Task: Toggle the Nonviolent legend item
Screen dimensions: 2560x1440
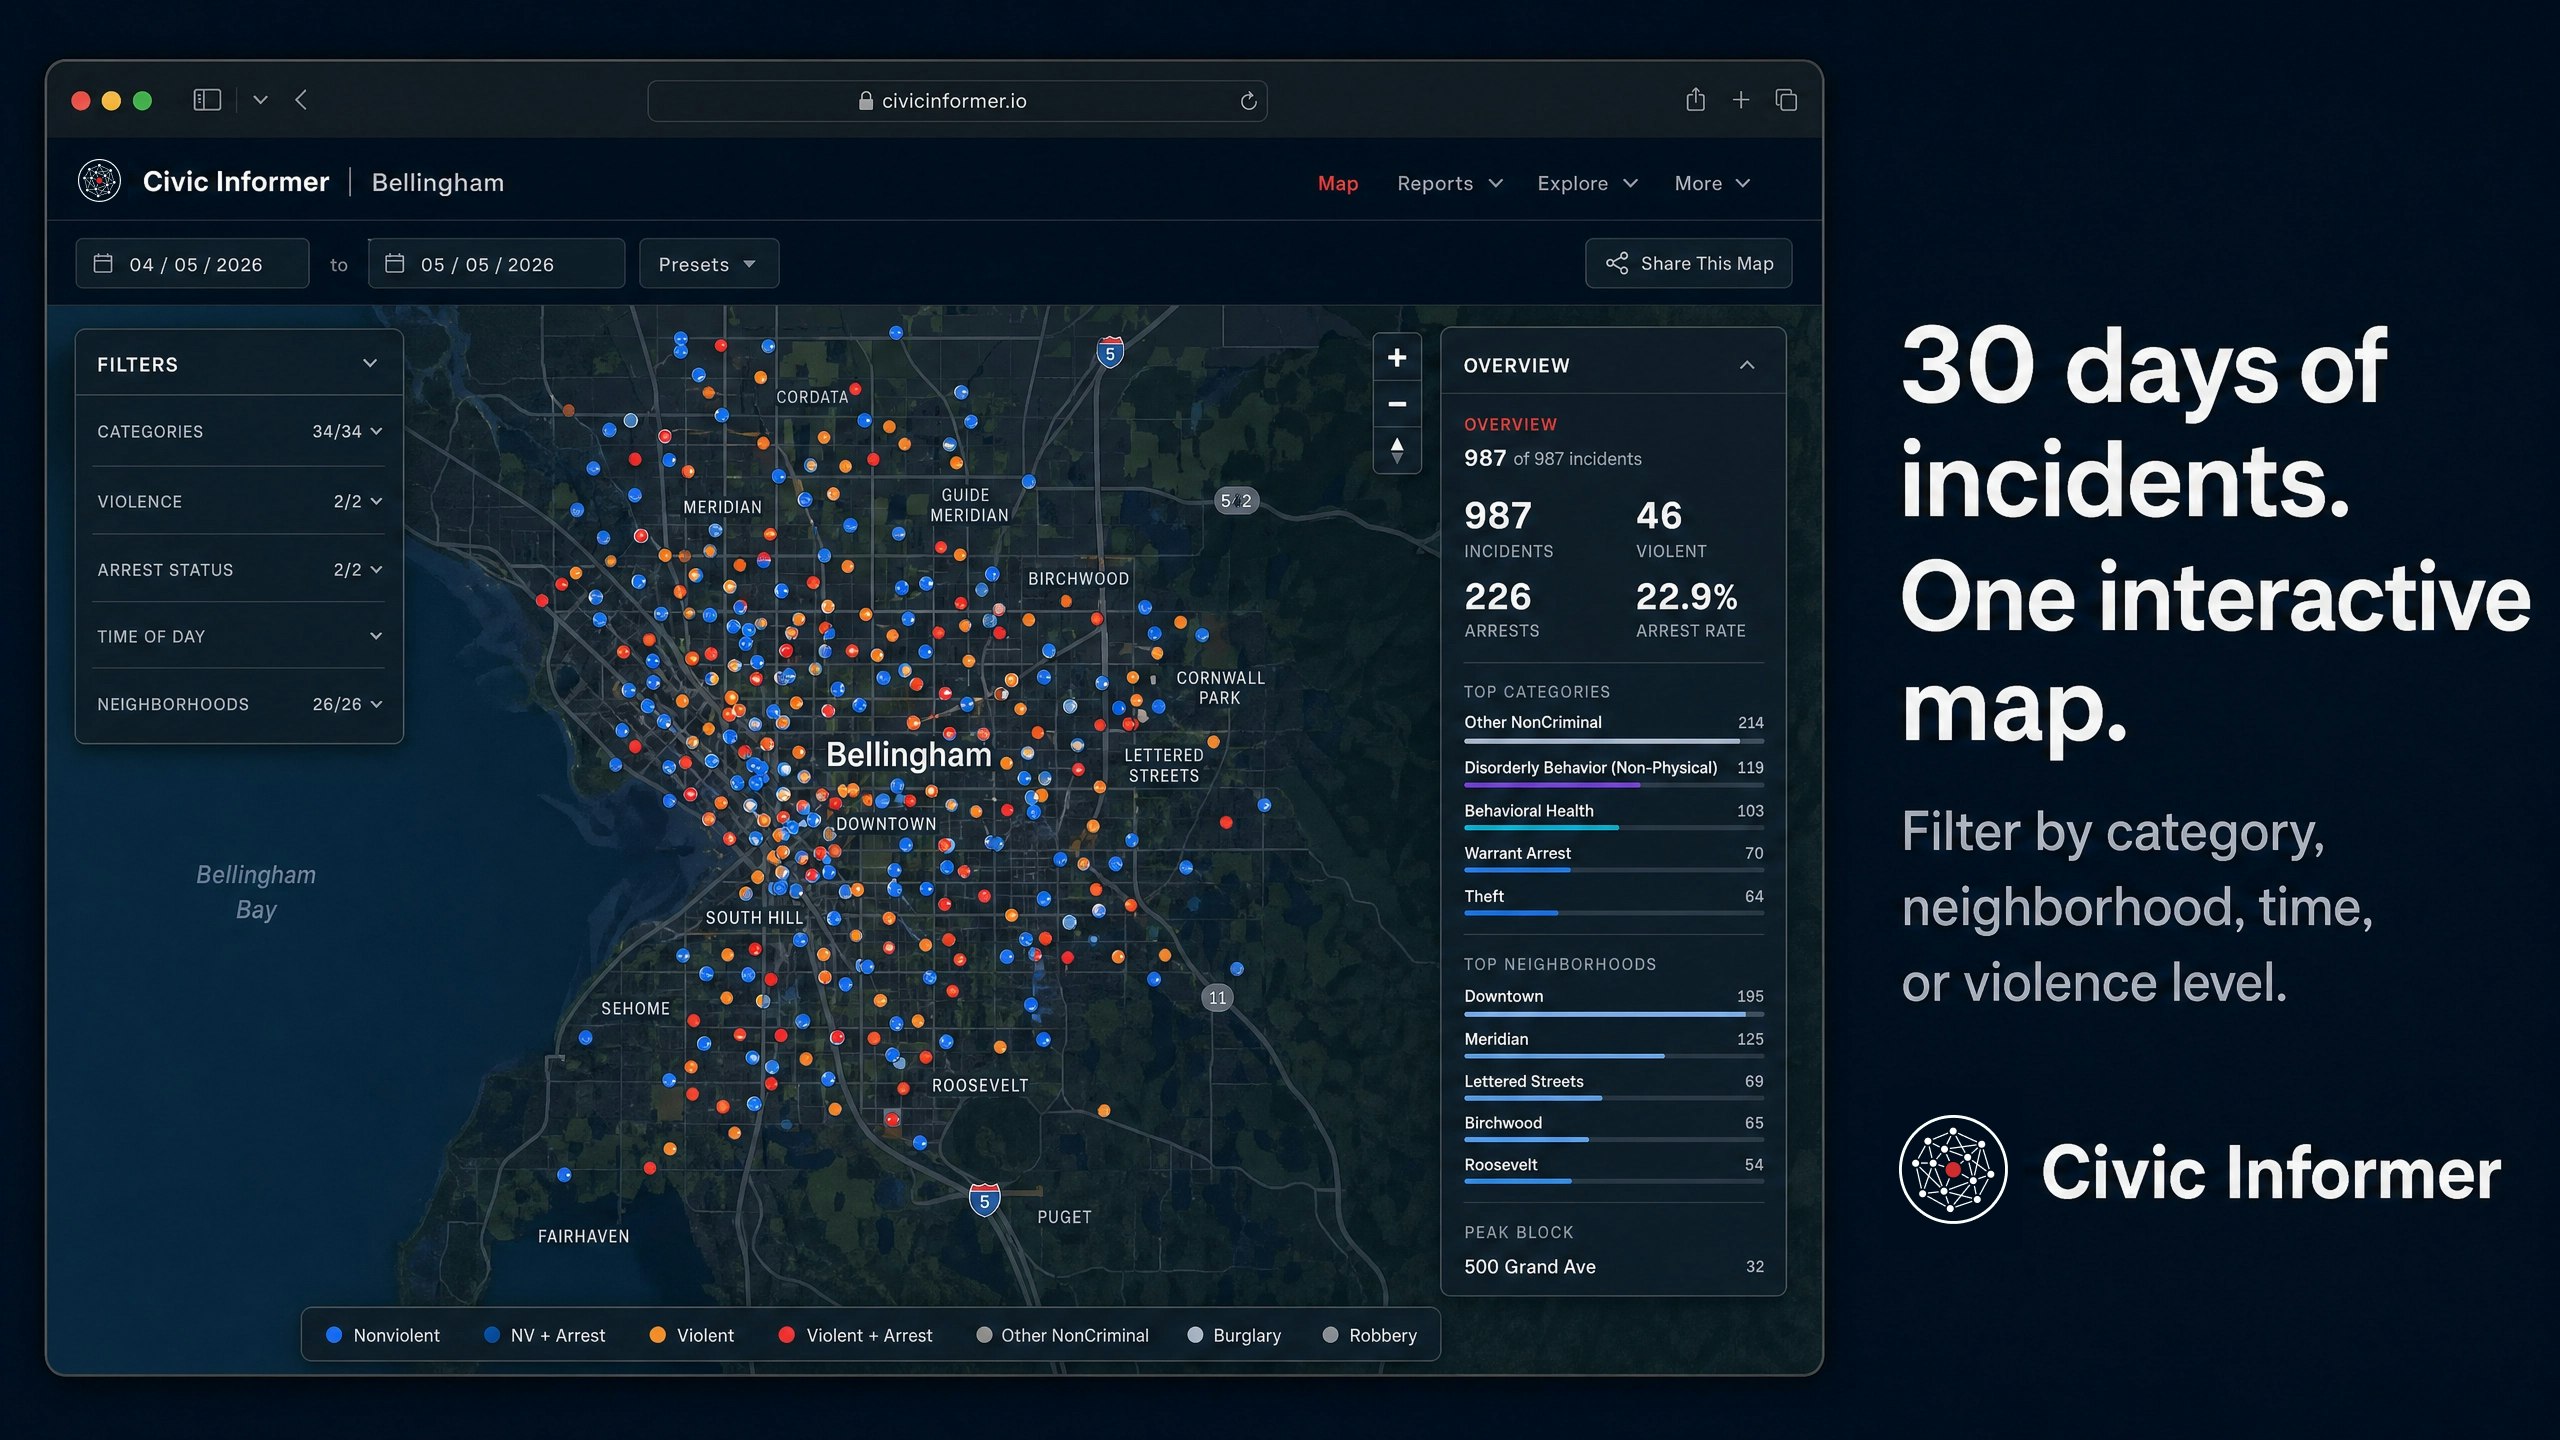Action: pos(384,1335)
